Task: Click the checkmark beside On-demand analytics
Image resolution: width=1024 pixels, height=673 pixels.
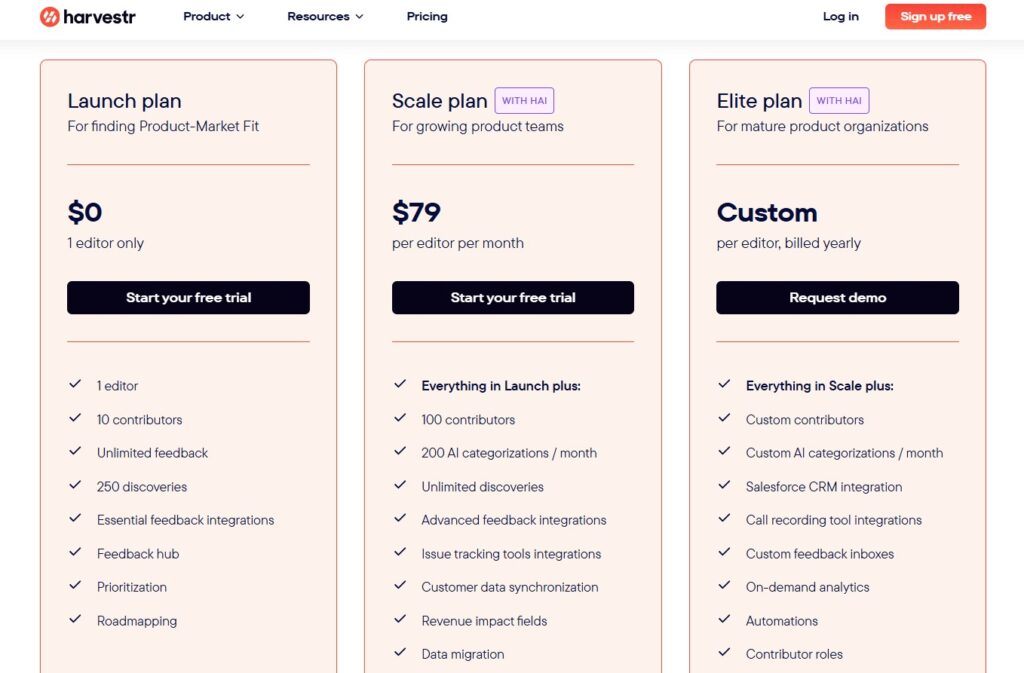Action: (x=724, y=587)
